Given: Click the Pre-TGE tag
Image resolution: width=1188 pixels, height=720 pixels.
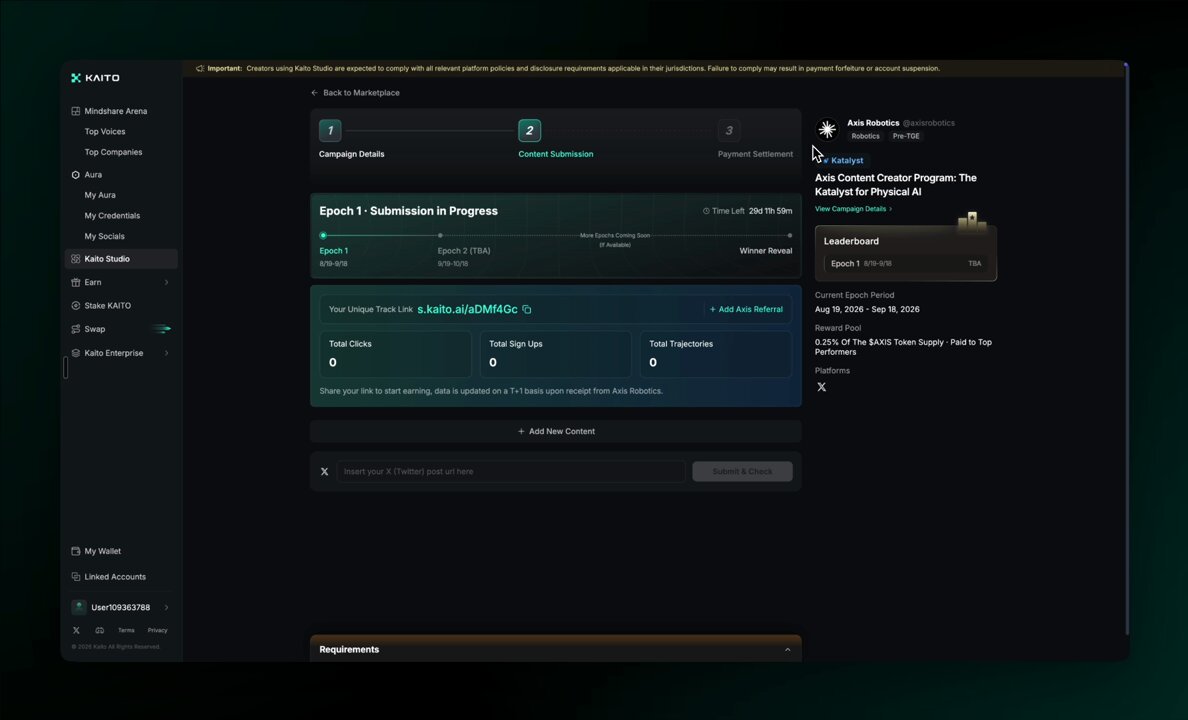Looking at the screenshot, I should [905, 136].
